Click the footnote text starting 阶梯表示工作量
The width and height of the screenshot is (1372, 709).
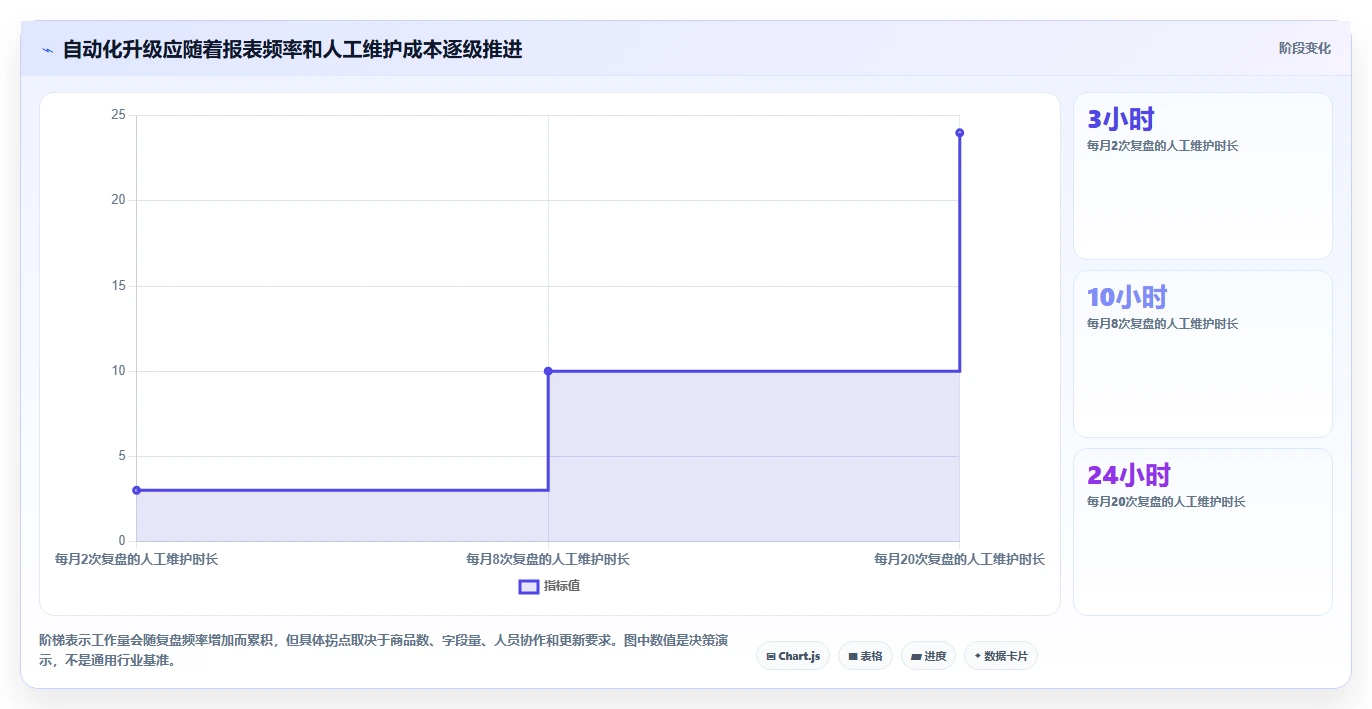[383, 650]
